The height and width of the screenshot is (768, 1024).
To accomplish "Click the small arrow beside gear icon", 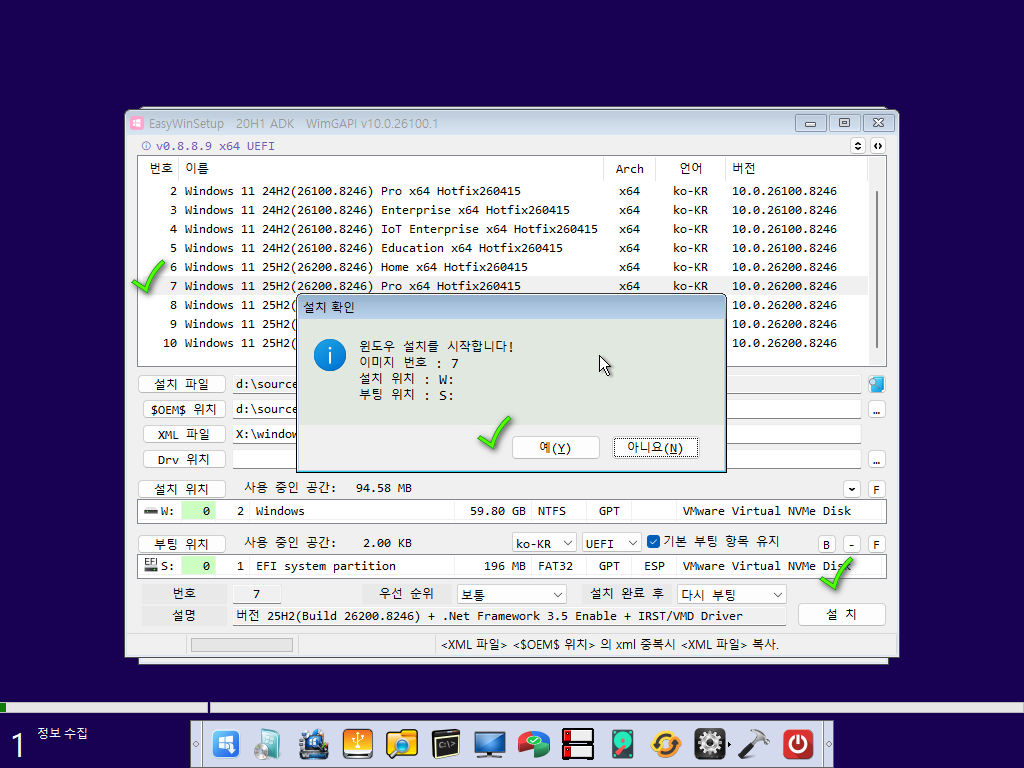I will 729,744.
